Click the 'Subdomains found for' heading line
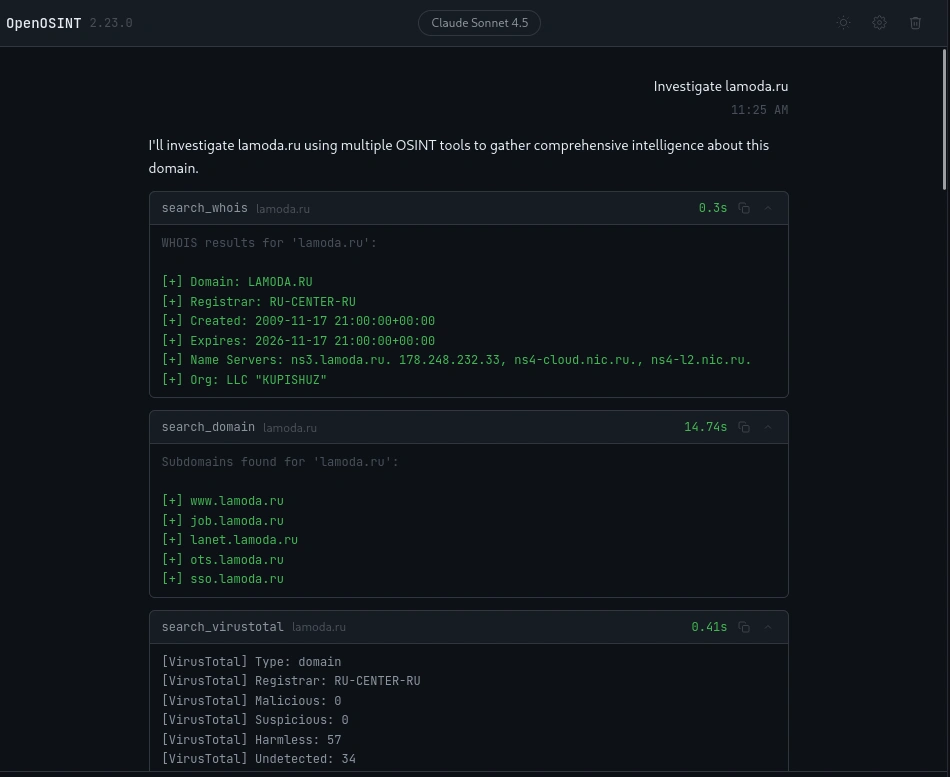 tap(280, 462)
